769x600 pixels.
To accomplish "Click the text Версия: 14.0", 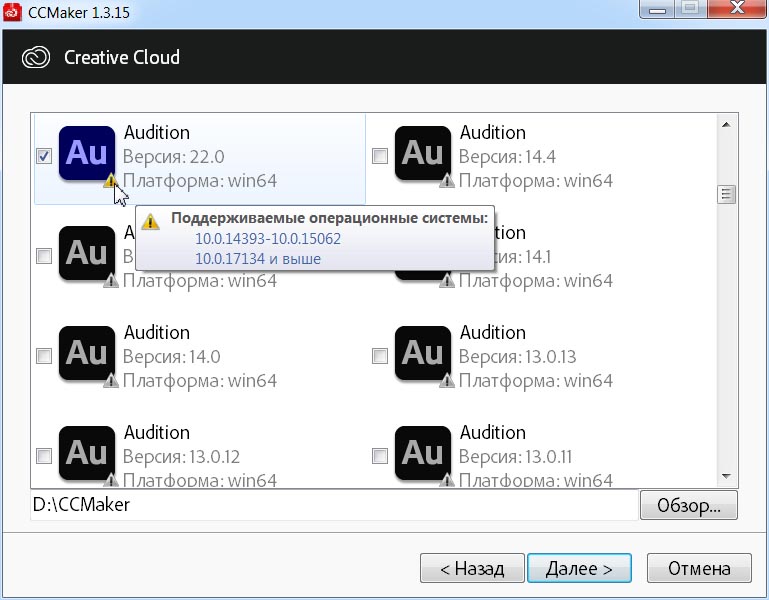I will pyautogui.click(x=172, y=356).
